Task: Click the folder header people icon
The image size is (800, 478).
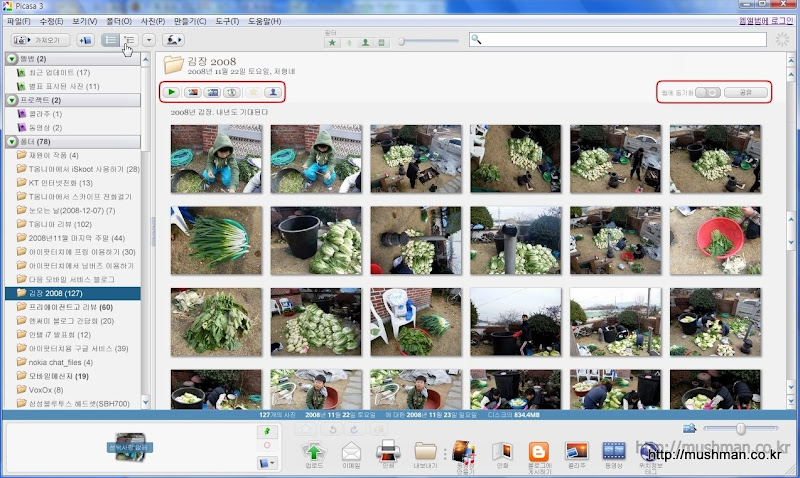Action: pos(273,92)
